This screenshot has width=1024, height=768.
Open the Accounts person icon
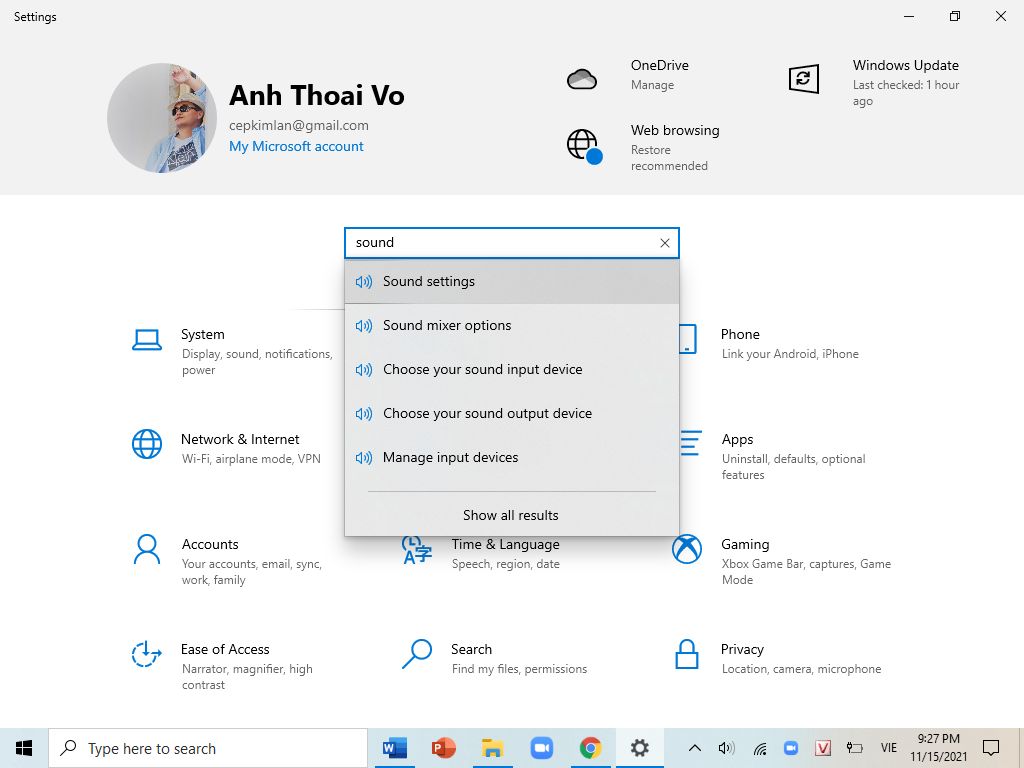point(147,549)
